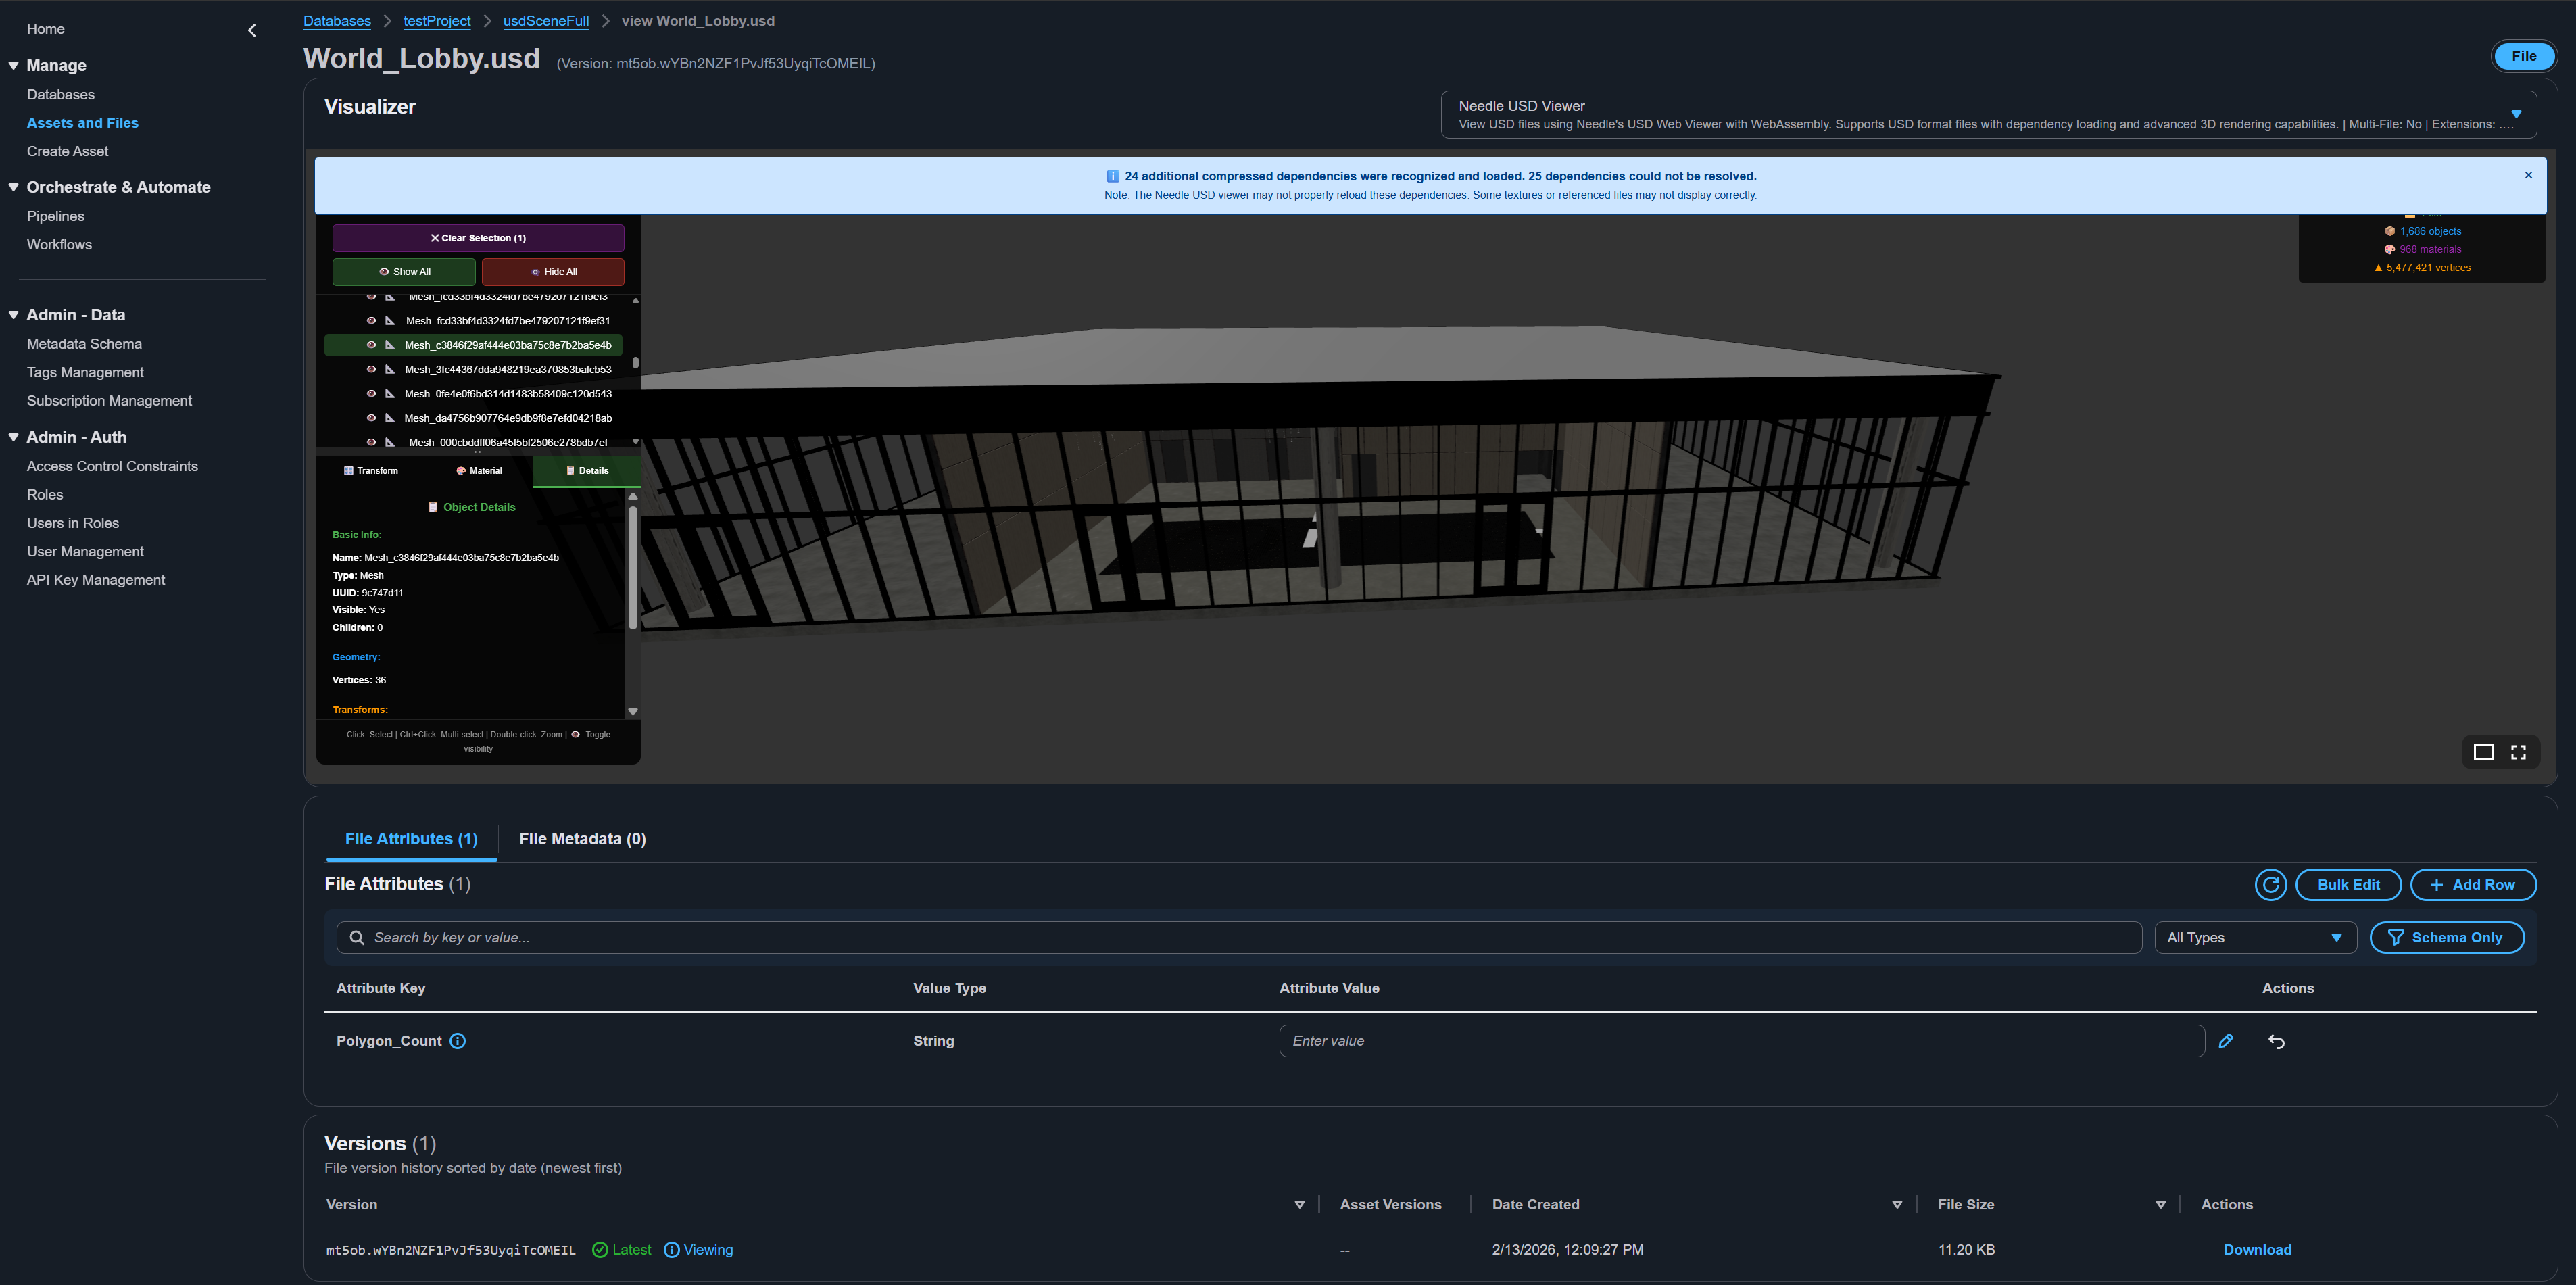The height and width of the screenshot is (1285, 2576).
Task: Click Clear Selection (1) button
Action: pos(478,238)
